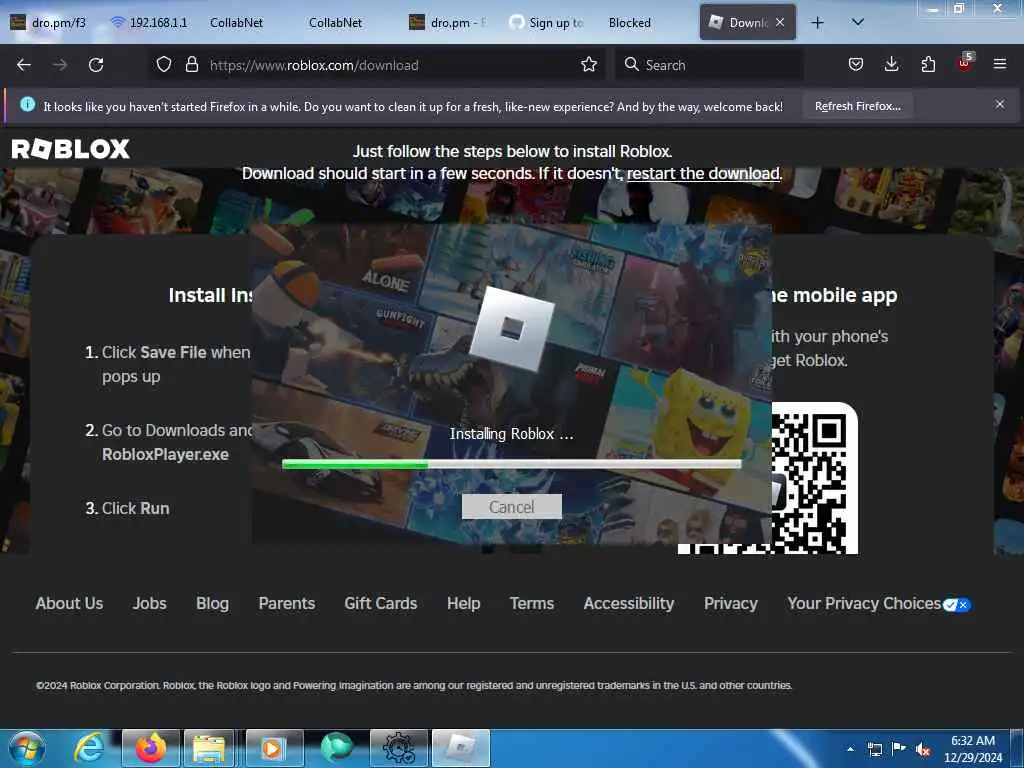
Task: Open the tracking protection shield icon
Action: click(x=164, y=65)
